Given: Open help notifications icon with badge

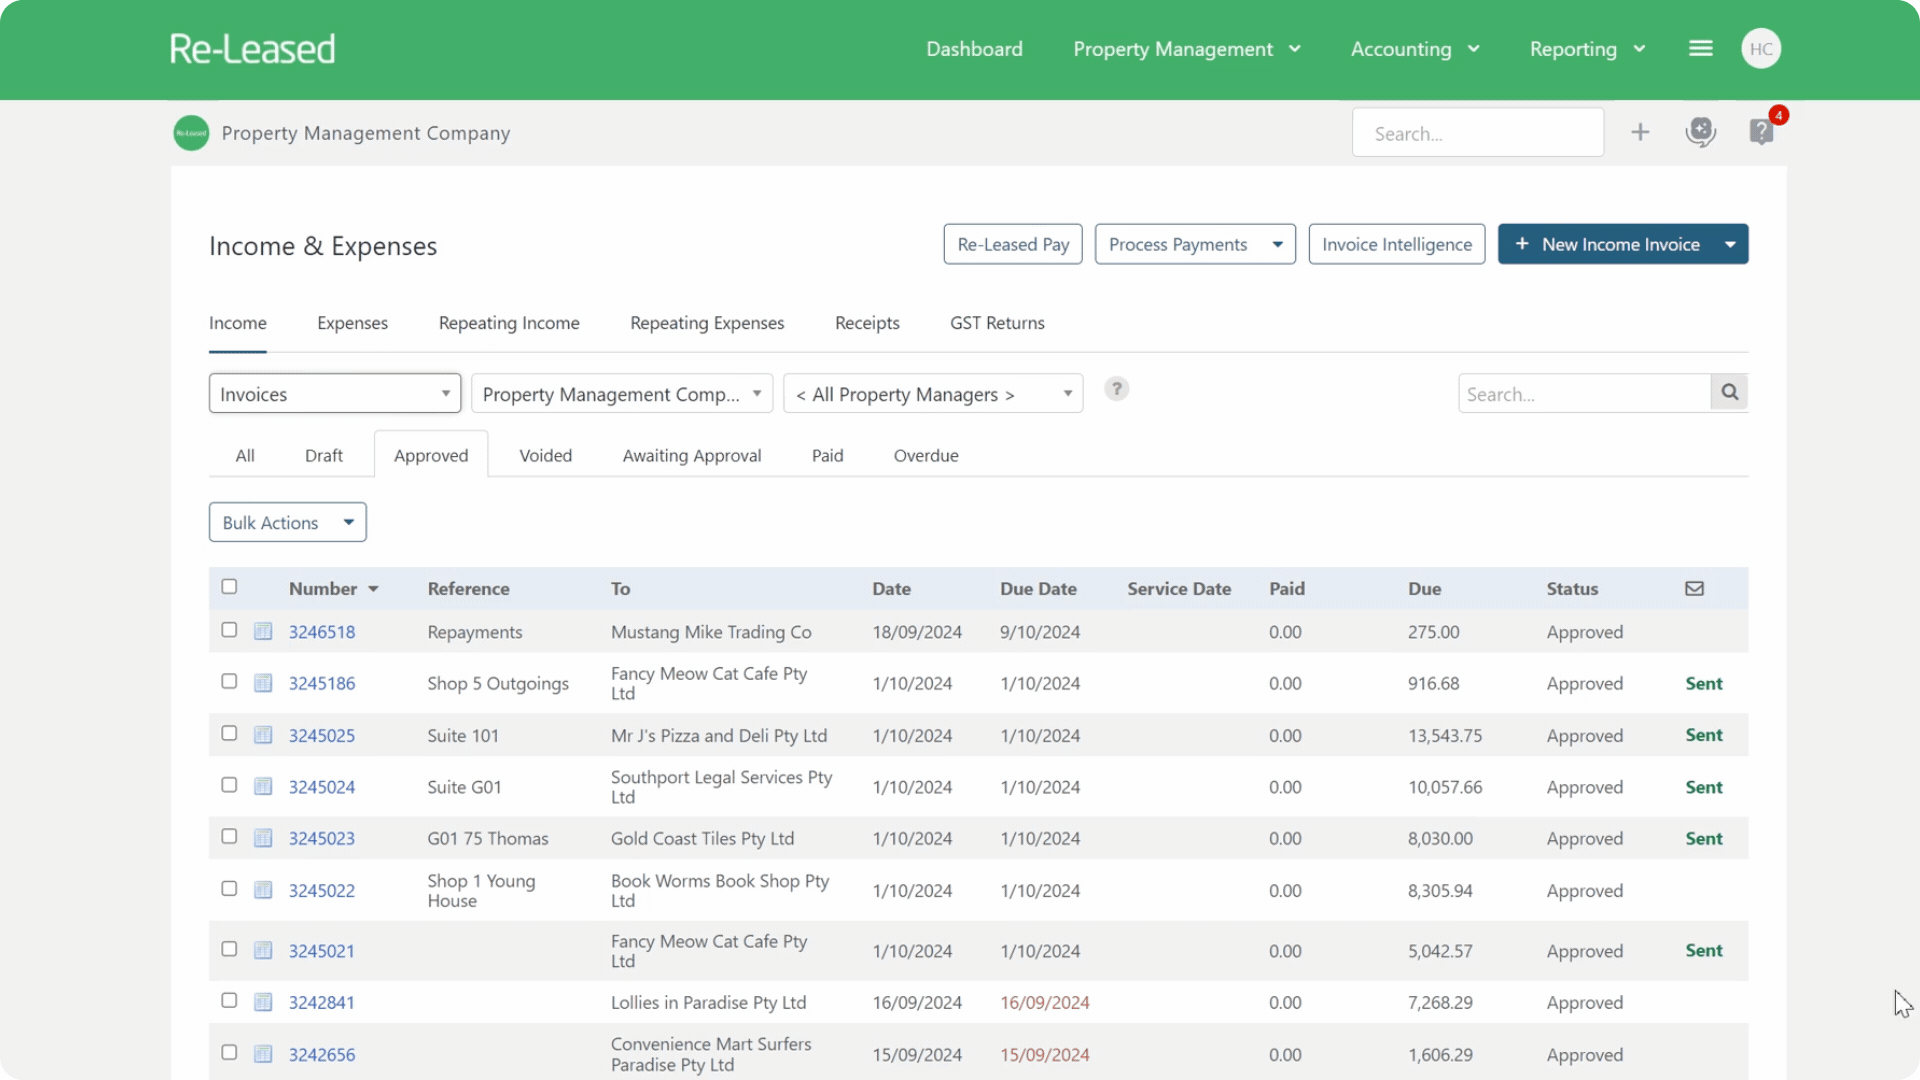Looking at the screenshot, I should (x=1762, y=131).
